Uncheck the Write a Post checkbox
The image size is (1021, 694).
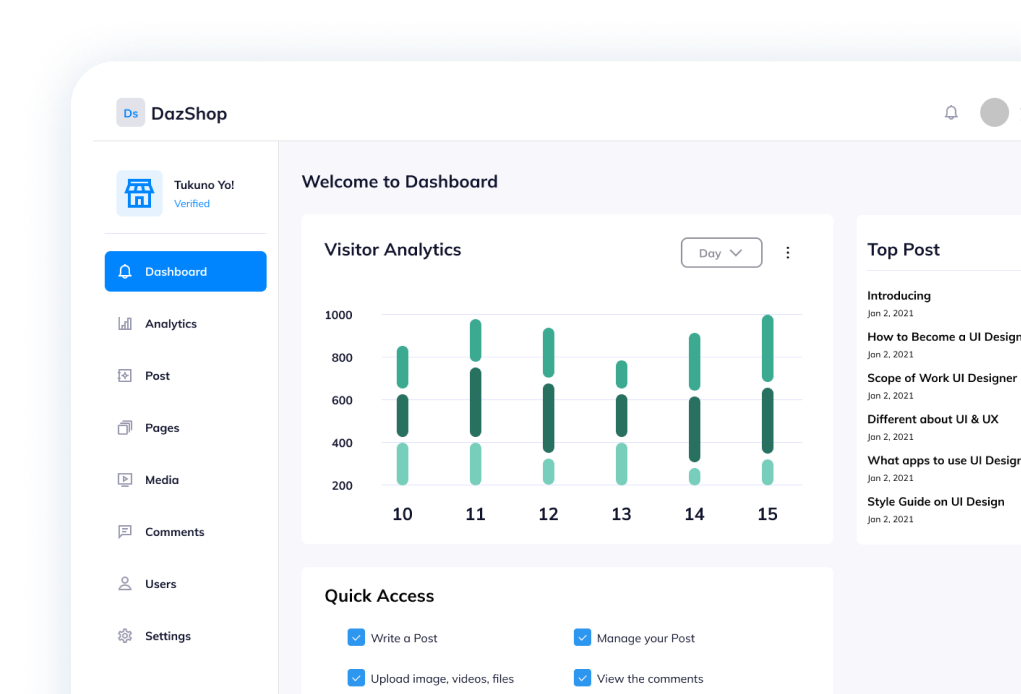click(356, 637)
